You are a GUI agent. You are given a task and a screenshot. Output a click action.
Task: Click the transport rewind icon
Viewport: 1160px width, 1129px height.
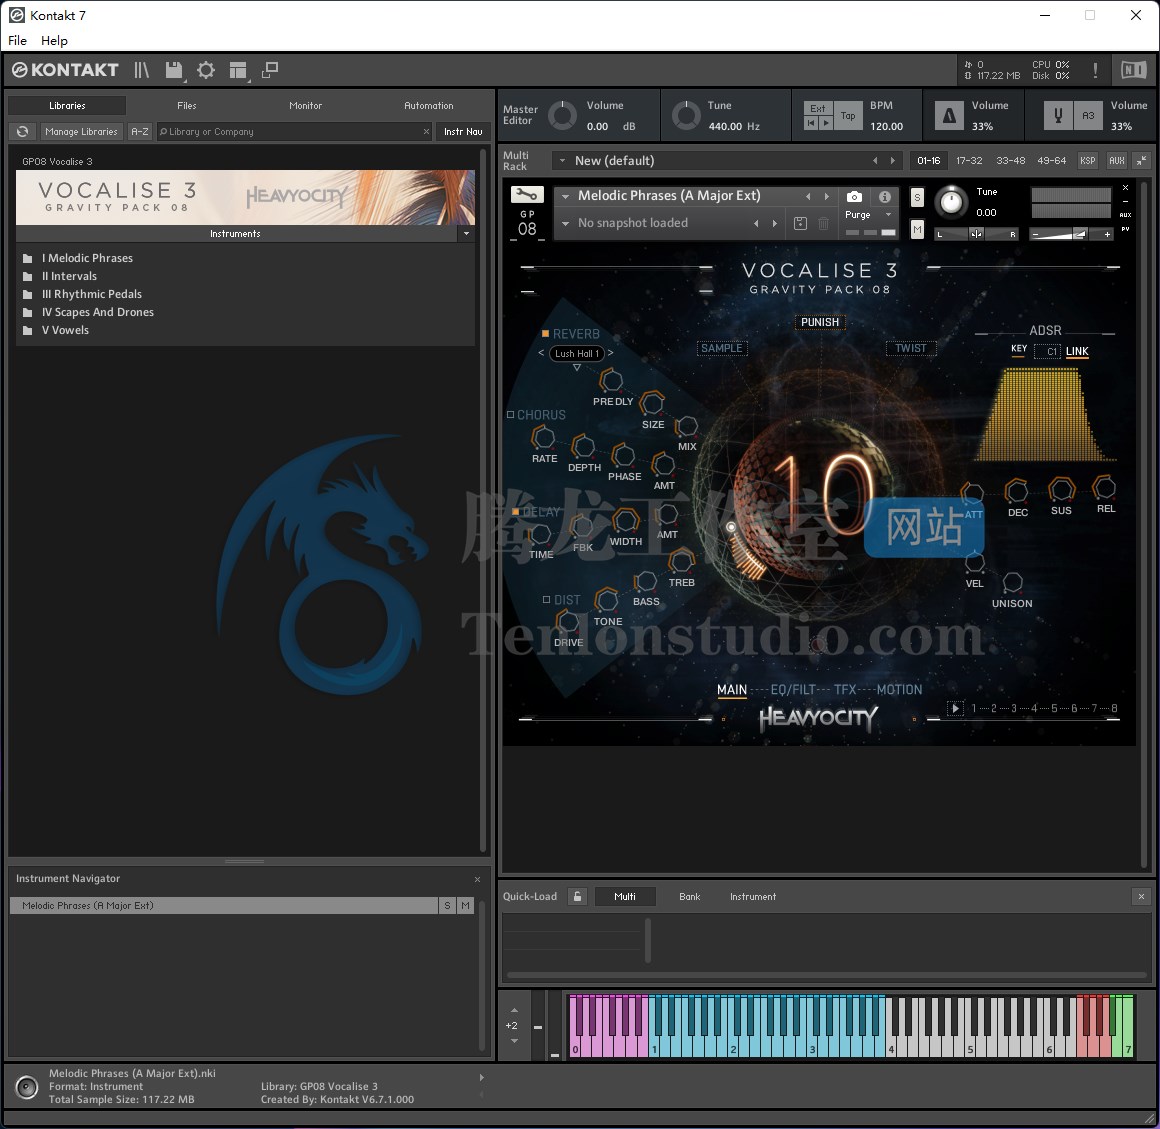coord(811,123)
